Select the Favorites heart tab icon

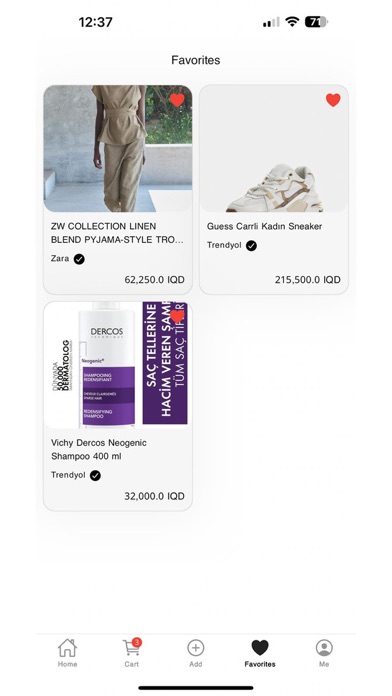[260, 648]
